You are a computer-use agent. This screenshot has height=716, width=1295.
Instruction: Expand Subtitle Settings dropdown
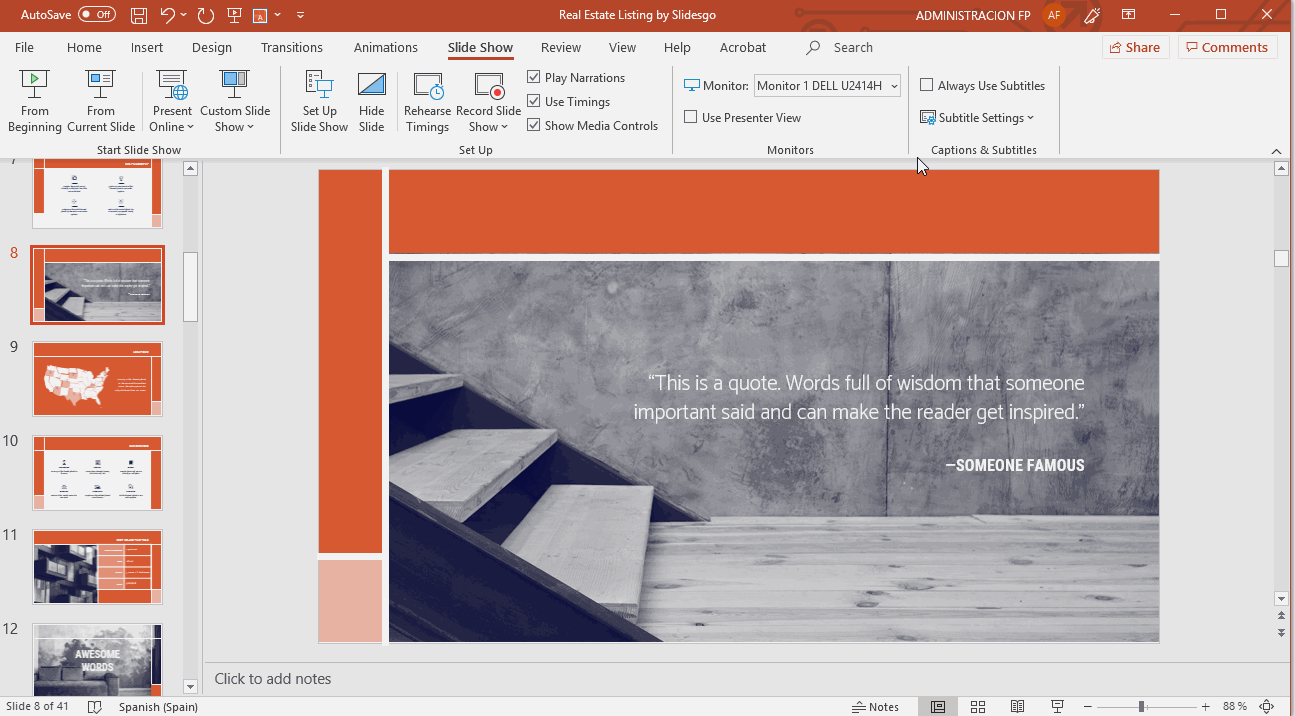pyautogui.click(x=977, y=118)
